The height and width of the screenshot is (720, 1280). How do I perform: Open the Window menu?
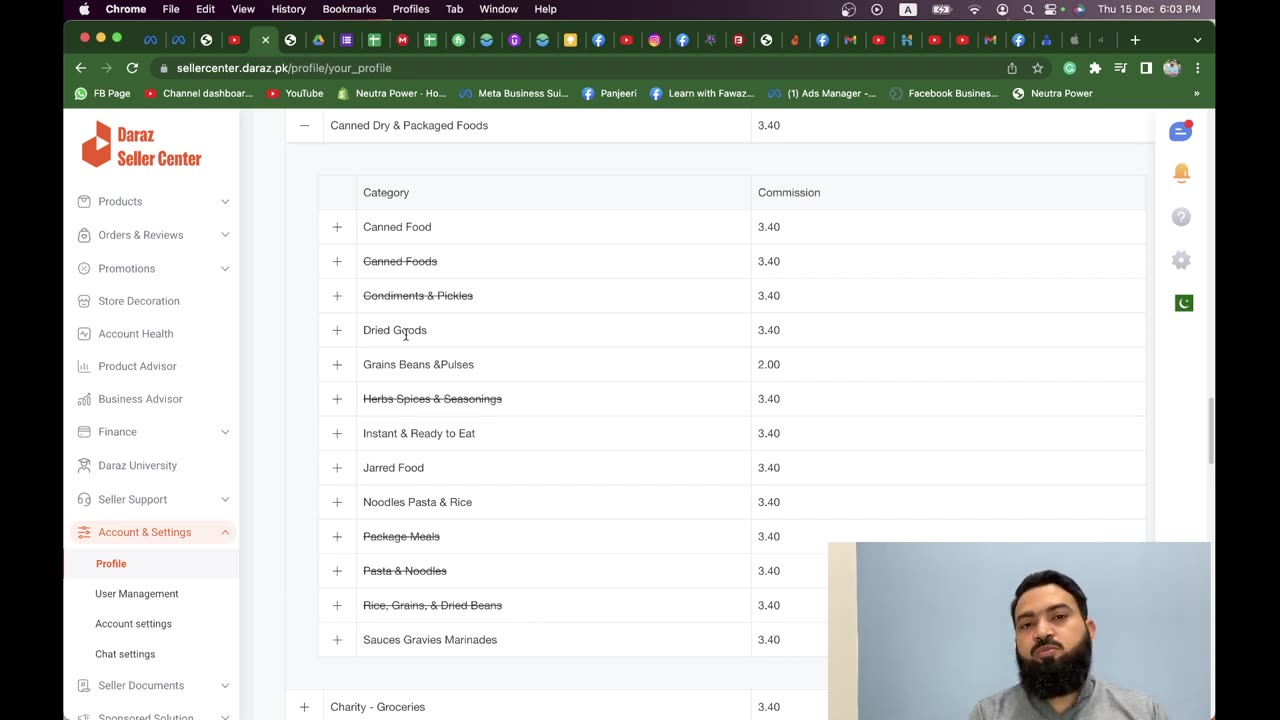coord(498,9)
